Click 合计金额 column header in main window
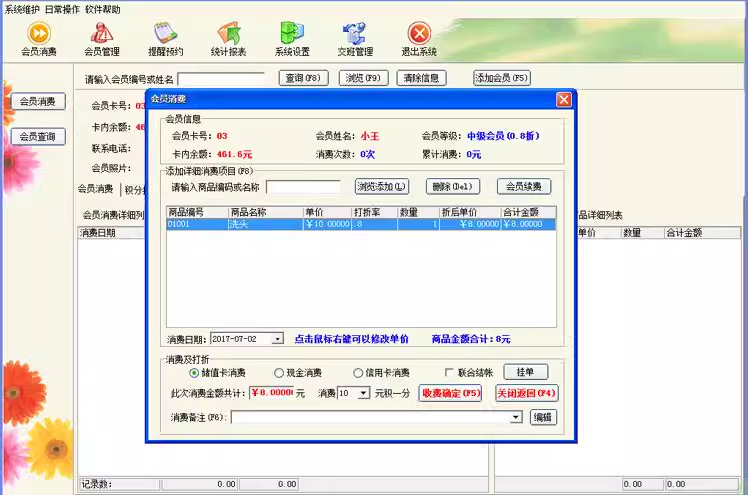 coord(702,233)
